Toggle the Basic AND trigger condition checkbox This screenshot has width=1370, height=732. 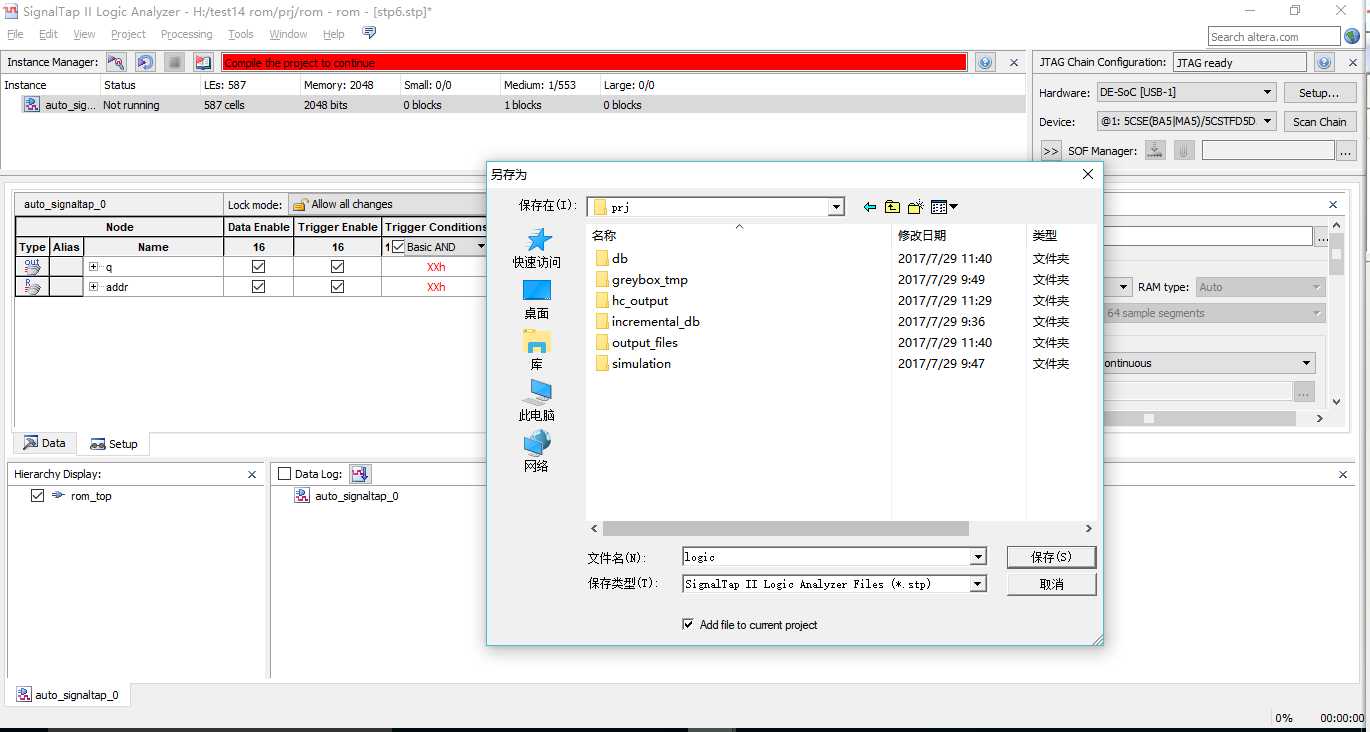tap(398, 247)
